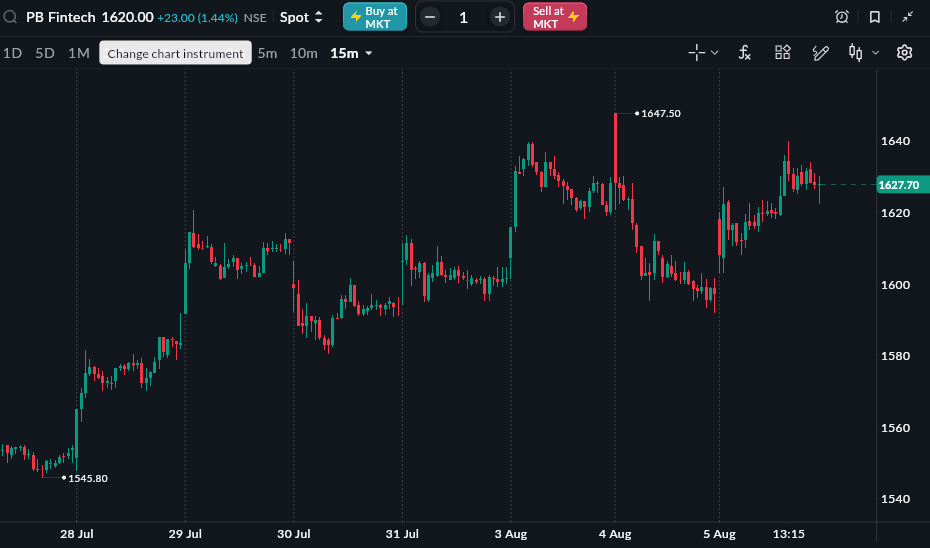Viewport: 930px width, 548px height.
Task: Toggle the Spot instrument selector
Action: click(301, 17)
